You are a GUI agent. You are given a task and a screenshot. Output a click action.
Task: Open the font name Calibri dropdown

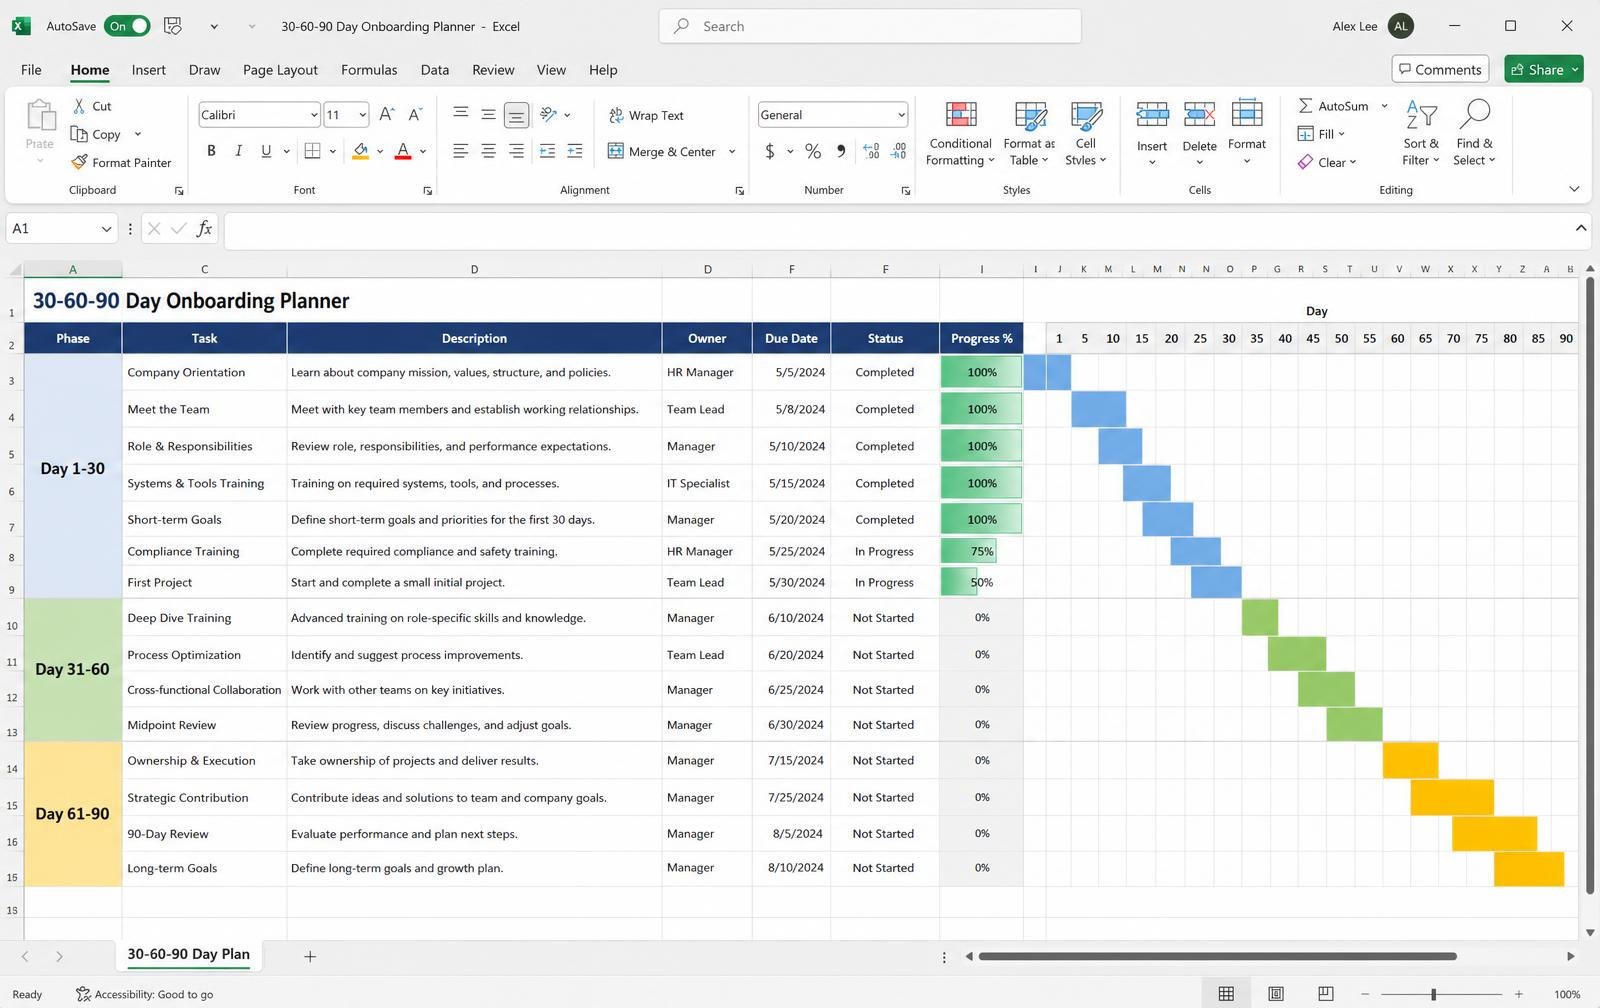pos(314,115)
